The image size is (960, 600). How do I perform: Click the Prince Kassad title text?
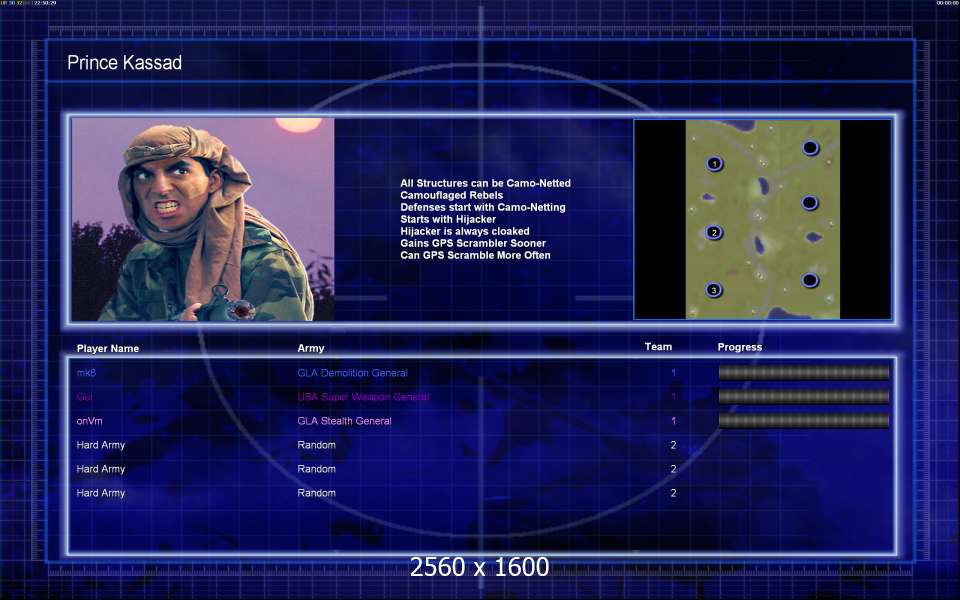(x=124, y=62)
